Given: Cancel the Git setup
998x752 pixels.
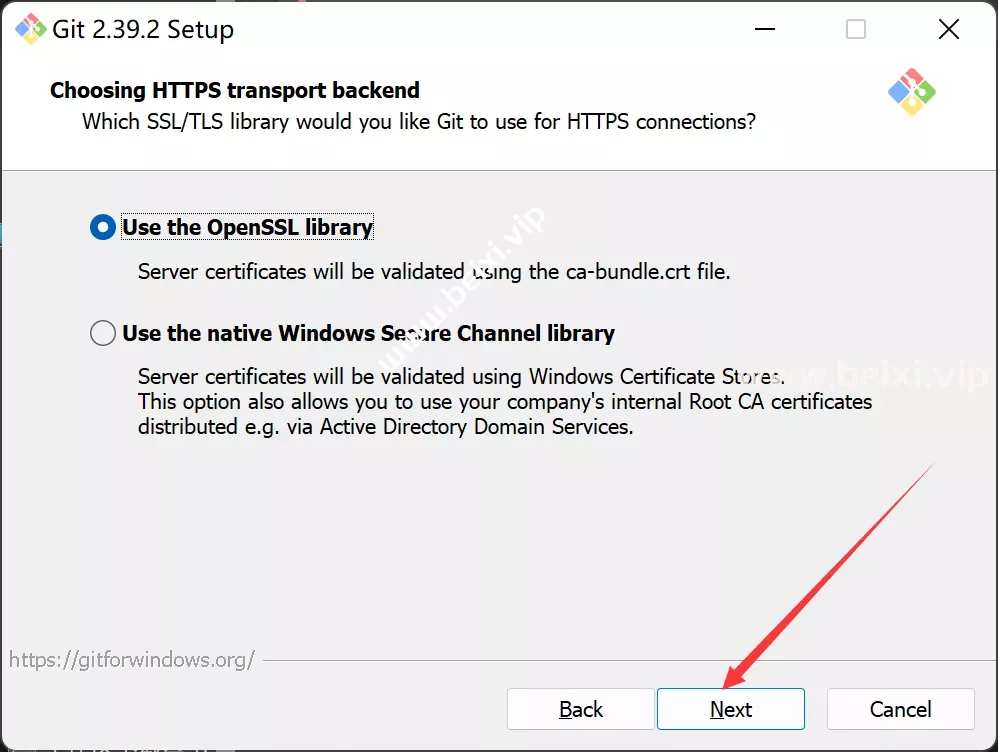Looking at the screenshot, I should (901, 709).
